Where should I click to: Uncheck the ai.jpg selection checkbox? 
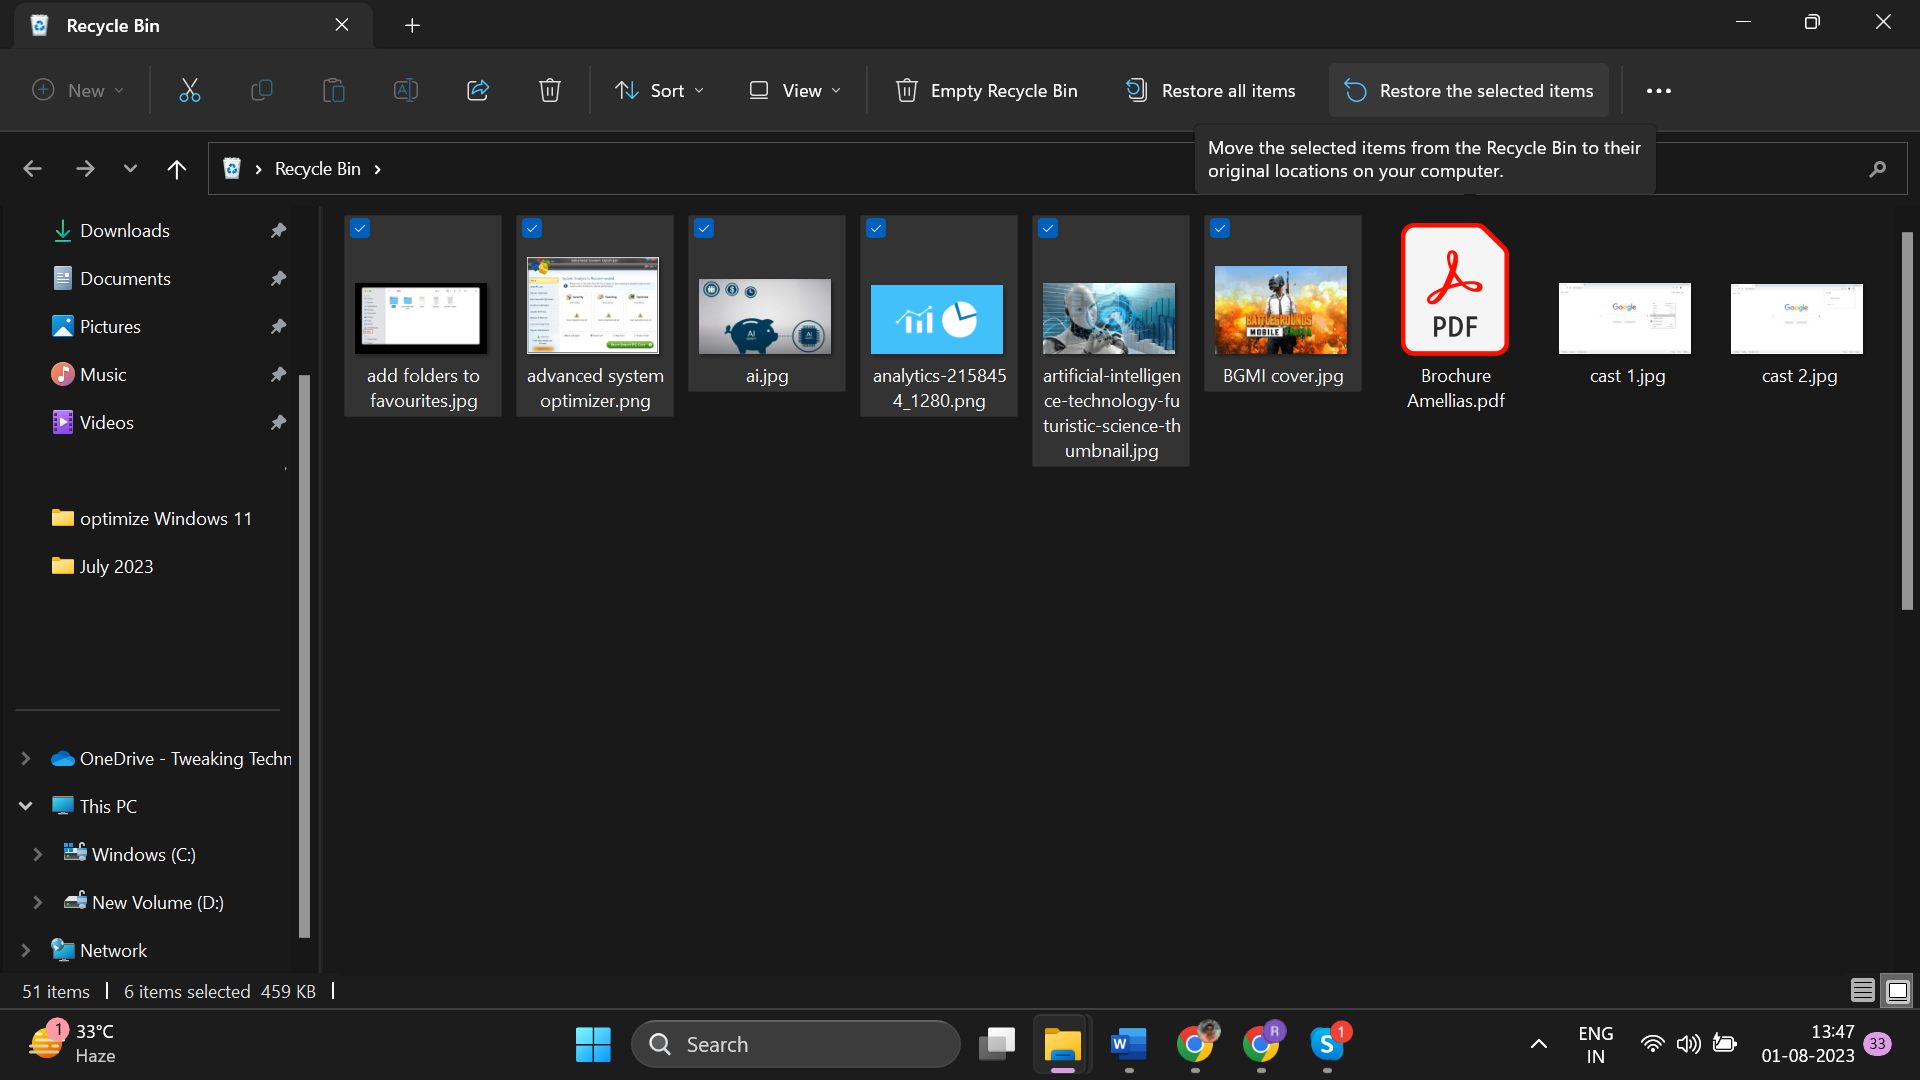point(704,229)
